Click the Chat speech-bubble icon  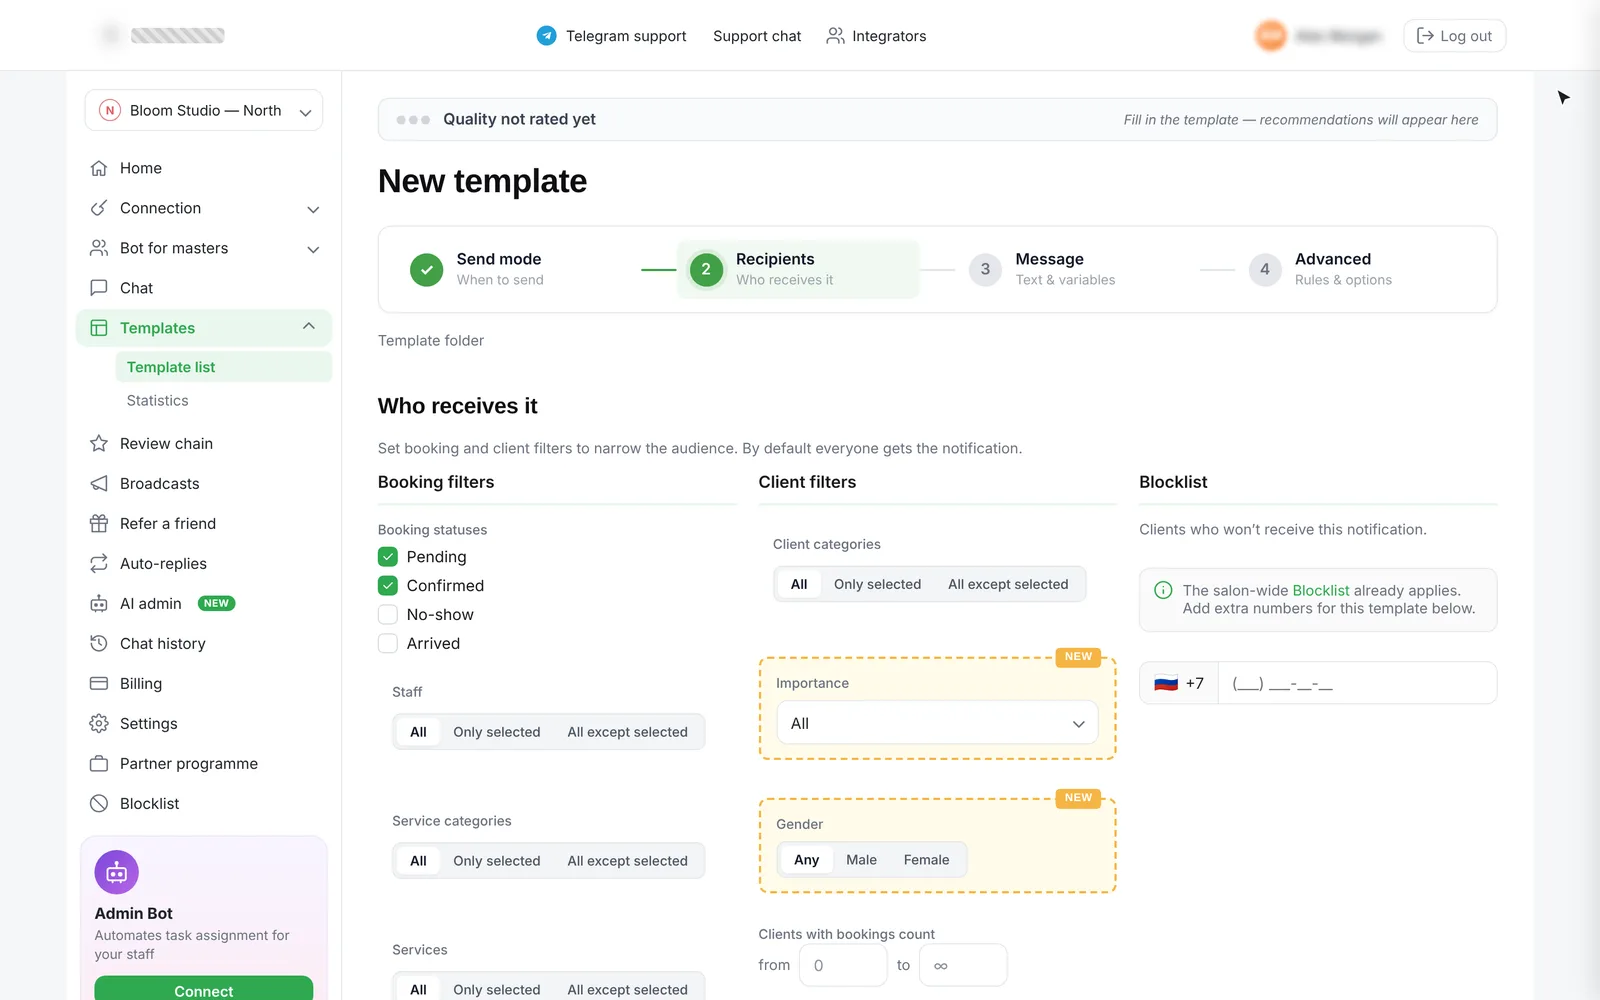99,288
